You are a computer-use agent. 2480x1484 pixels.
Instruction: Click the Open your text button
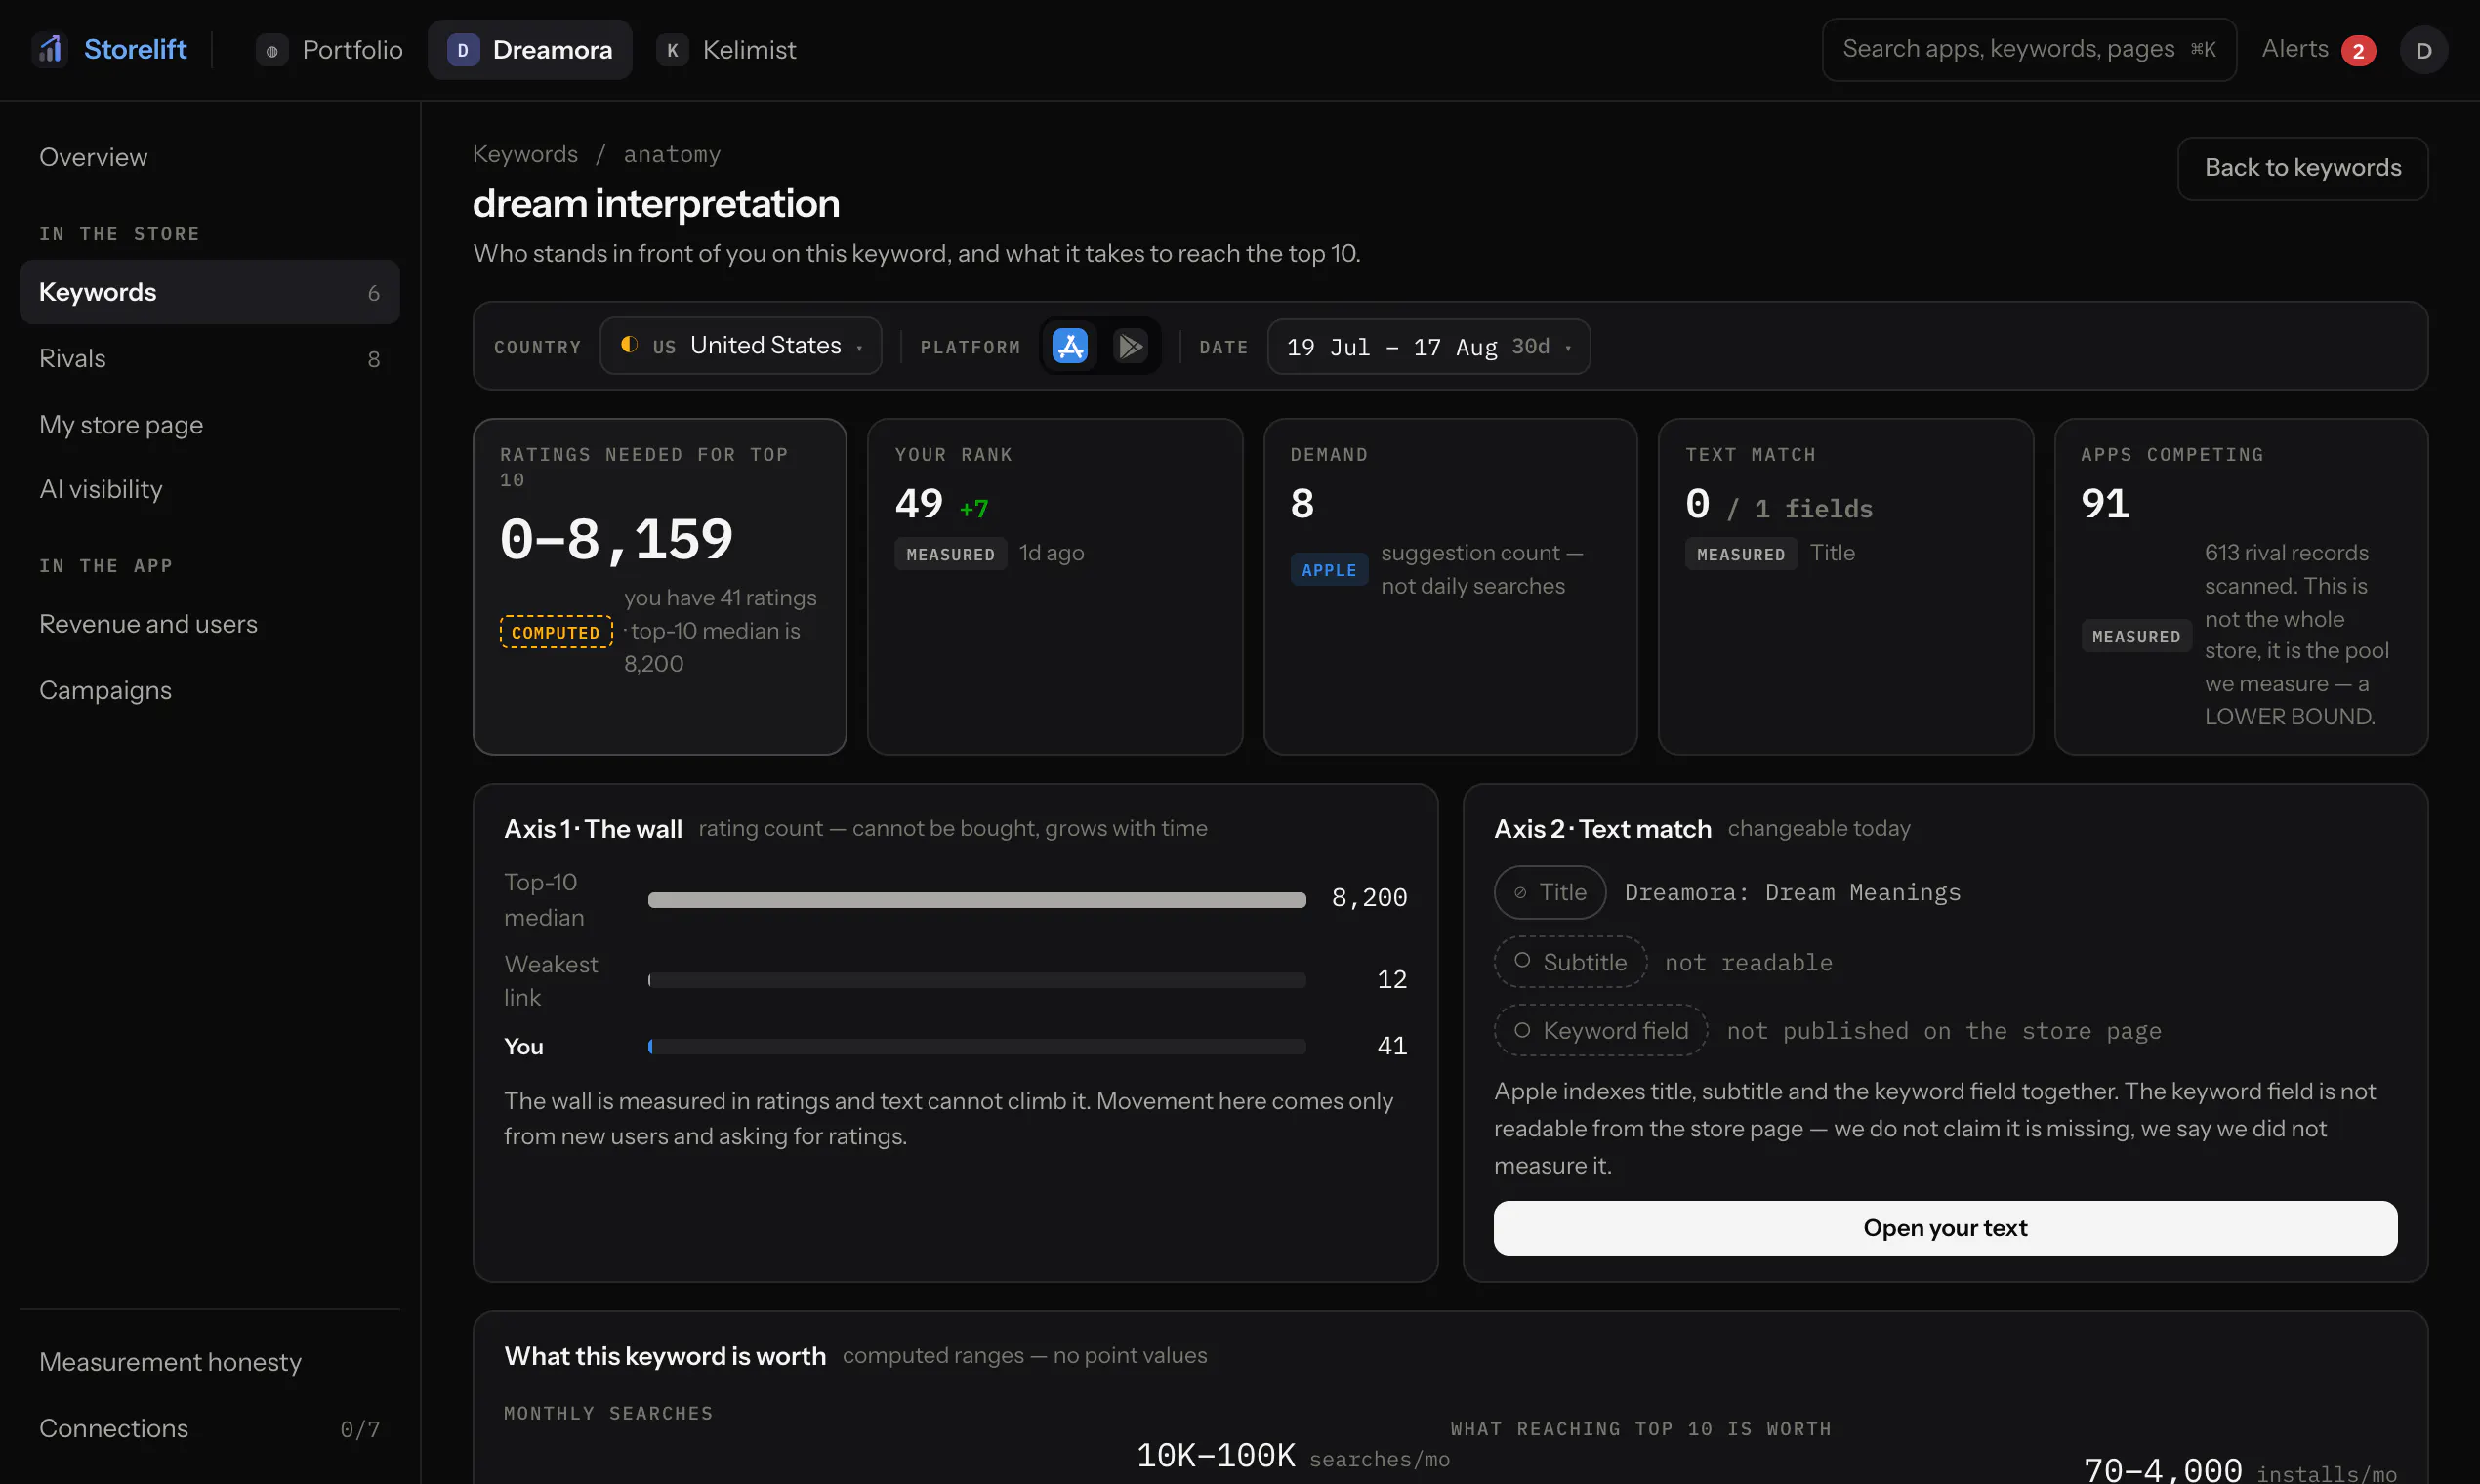1945,1228
